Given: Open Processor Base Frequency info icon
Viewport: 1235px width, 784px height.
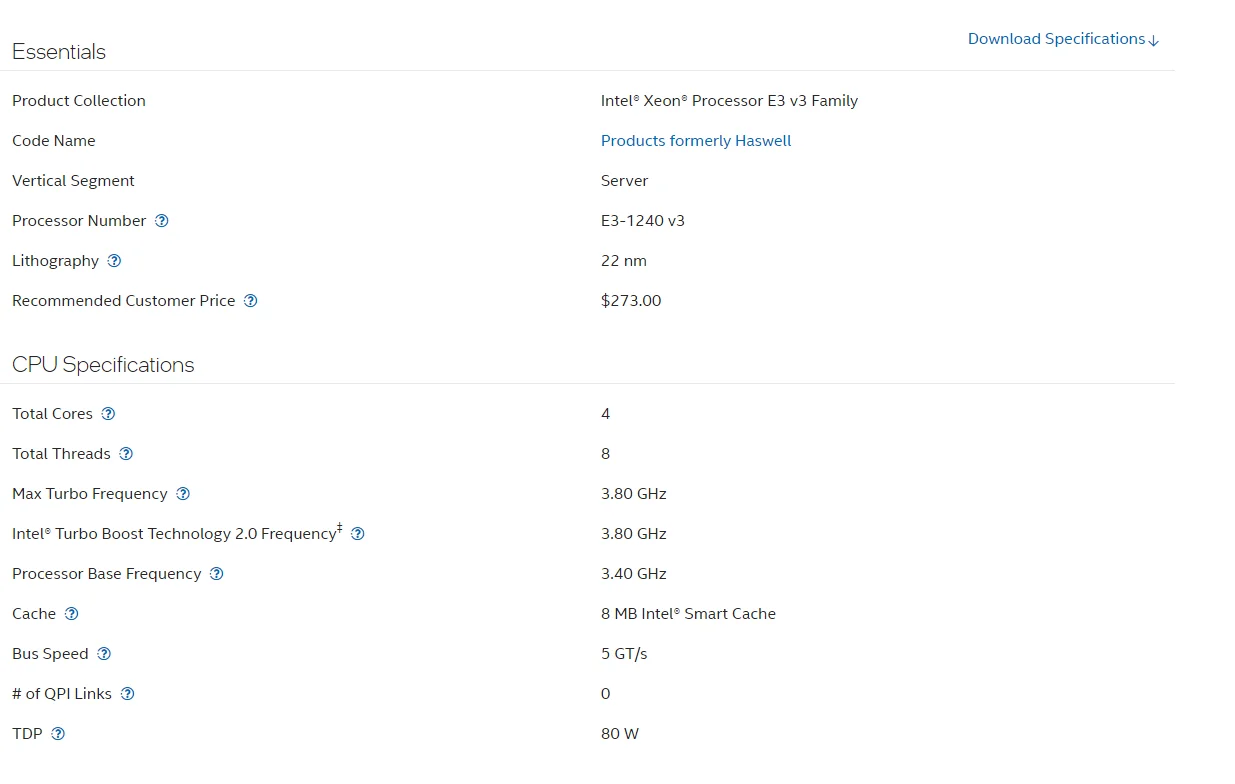Looking at the screenshot, I should tap(217, 574).
